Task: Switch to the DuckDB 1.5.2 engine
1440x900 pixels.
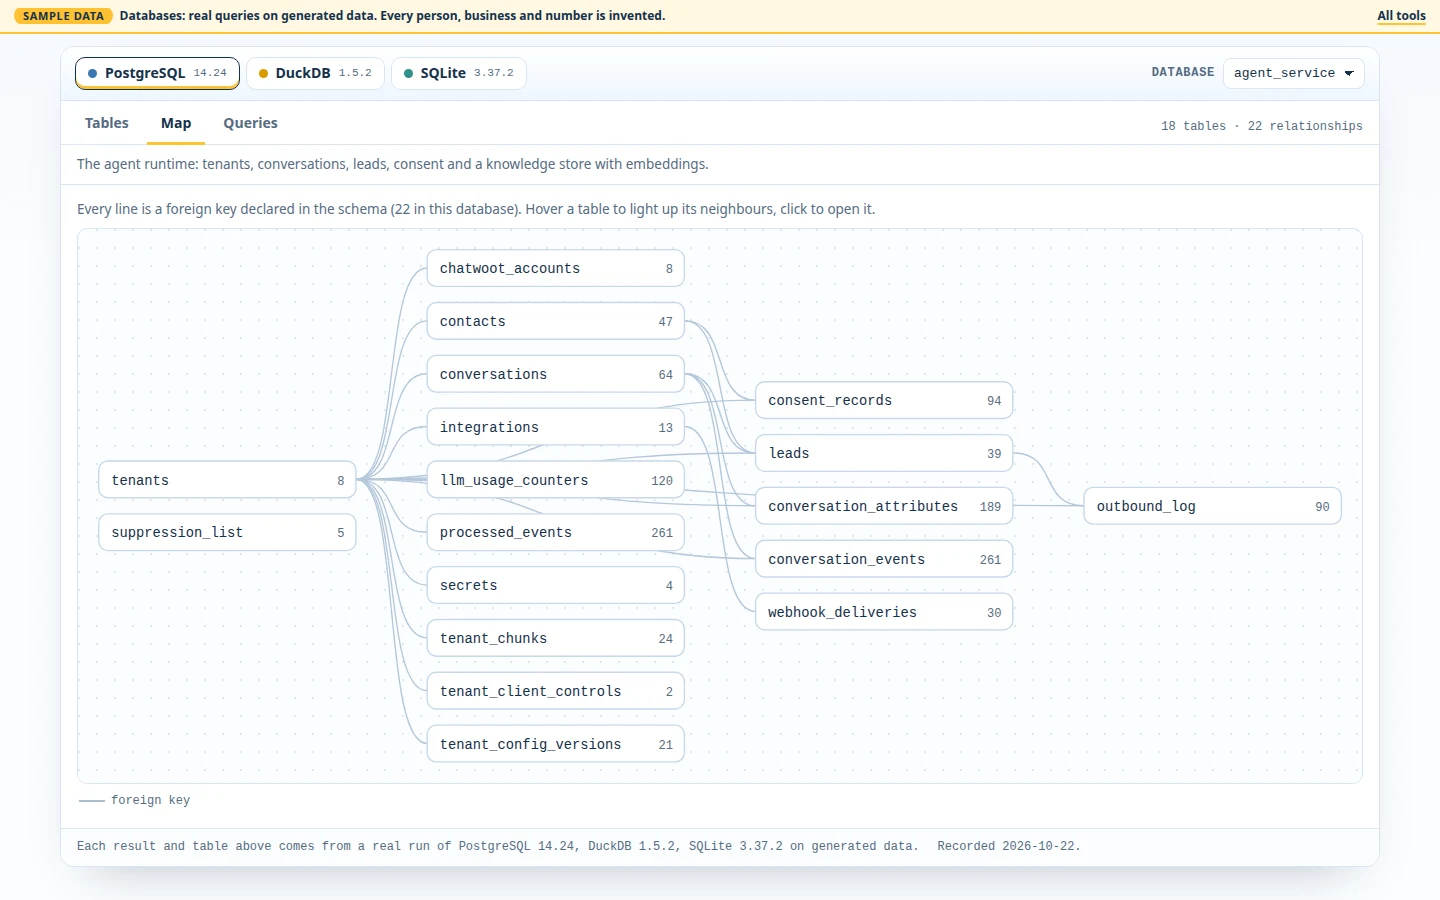Action: pyautogui.click(x=315, y=73)
